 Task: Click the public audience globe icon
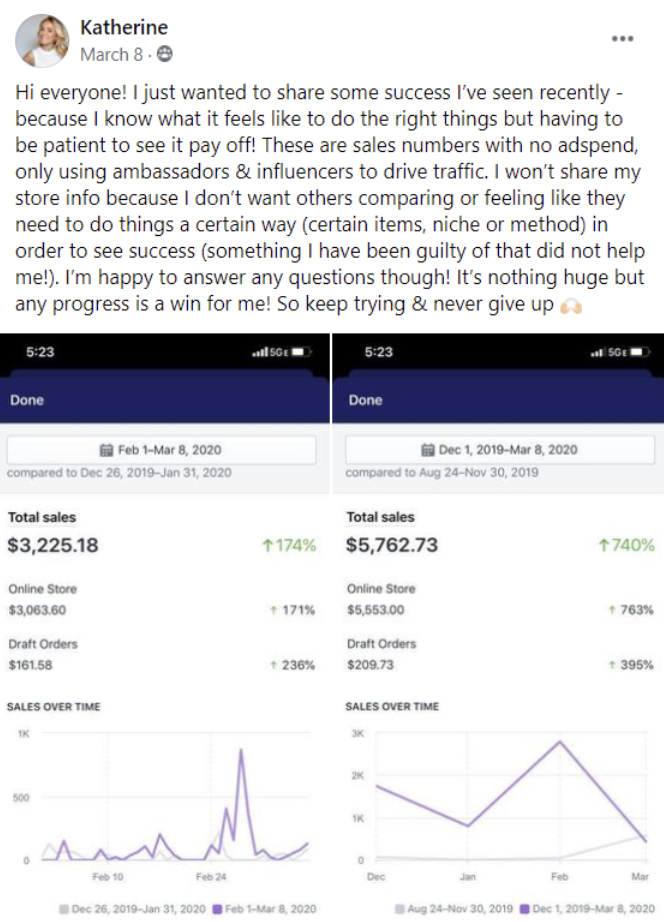pos(164,54)
